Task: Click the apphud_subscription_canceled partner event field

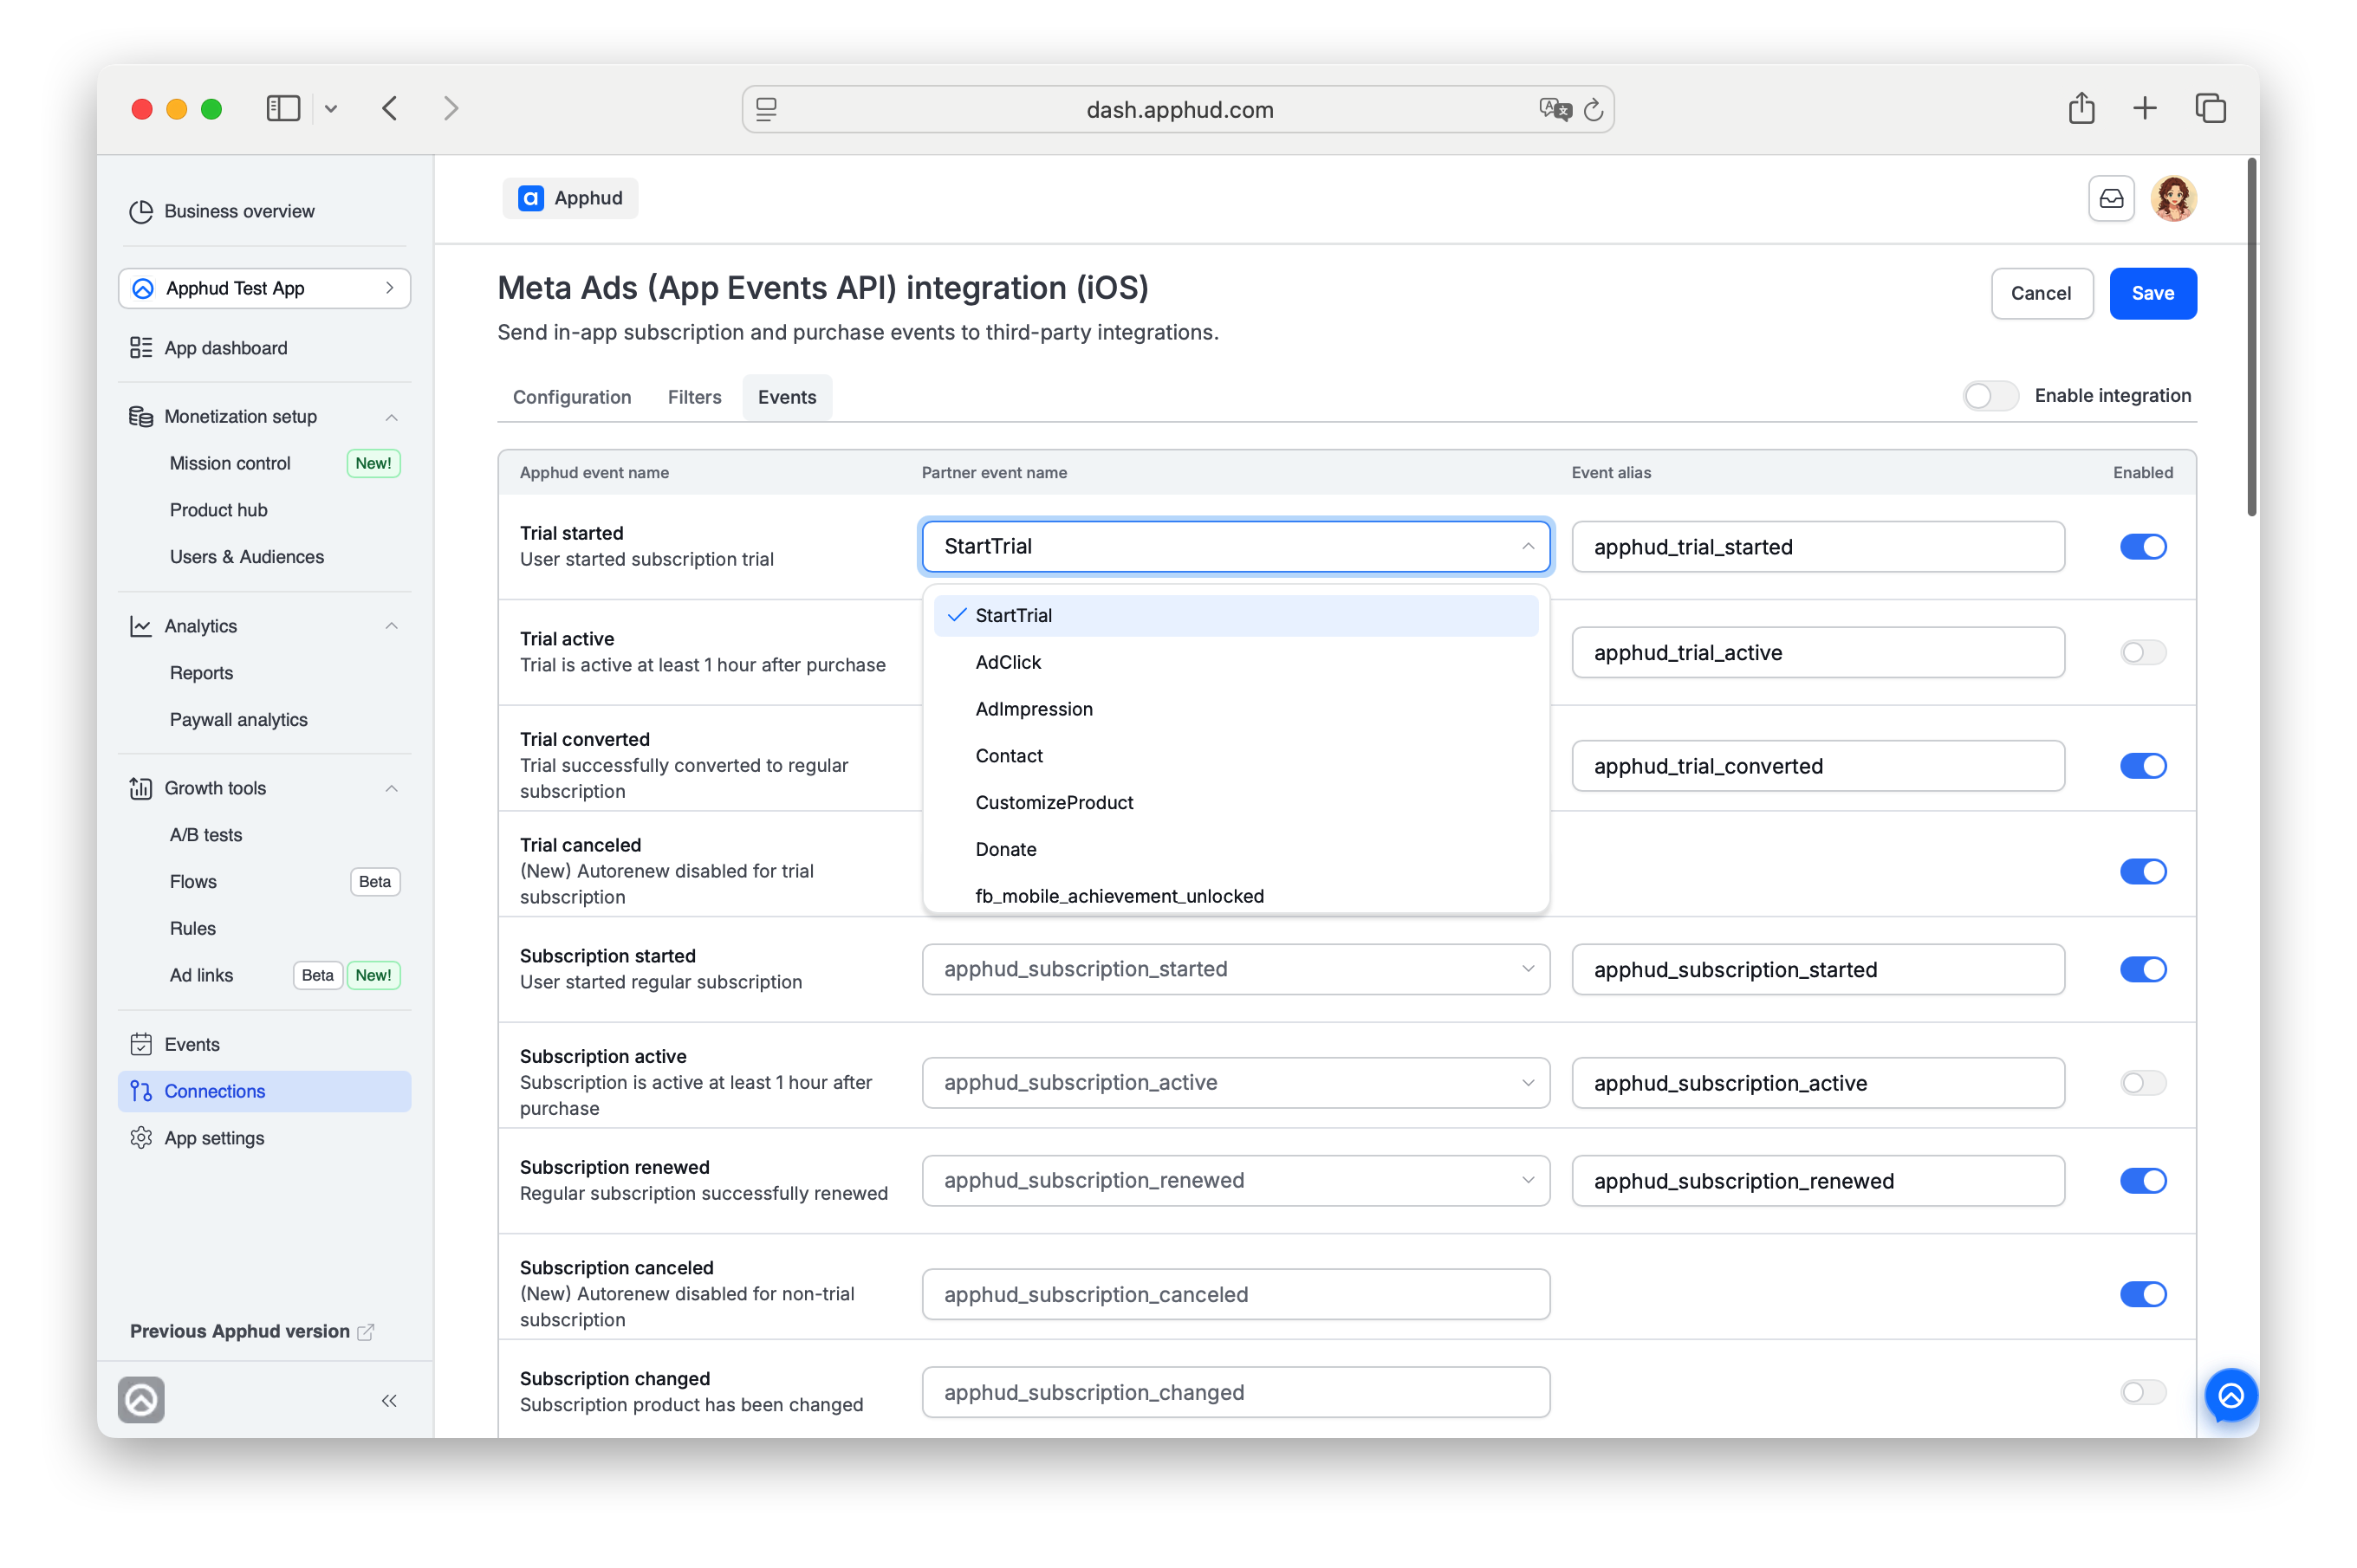Action: 1235,1294
